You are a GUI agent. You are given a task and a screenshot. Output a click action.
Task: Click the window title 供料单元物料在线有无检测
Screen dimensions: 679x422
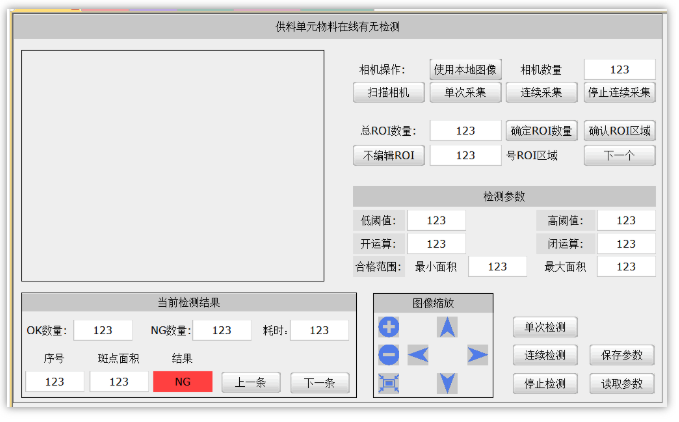click(337, 27)
